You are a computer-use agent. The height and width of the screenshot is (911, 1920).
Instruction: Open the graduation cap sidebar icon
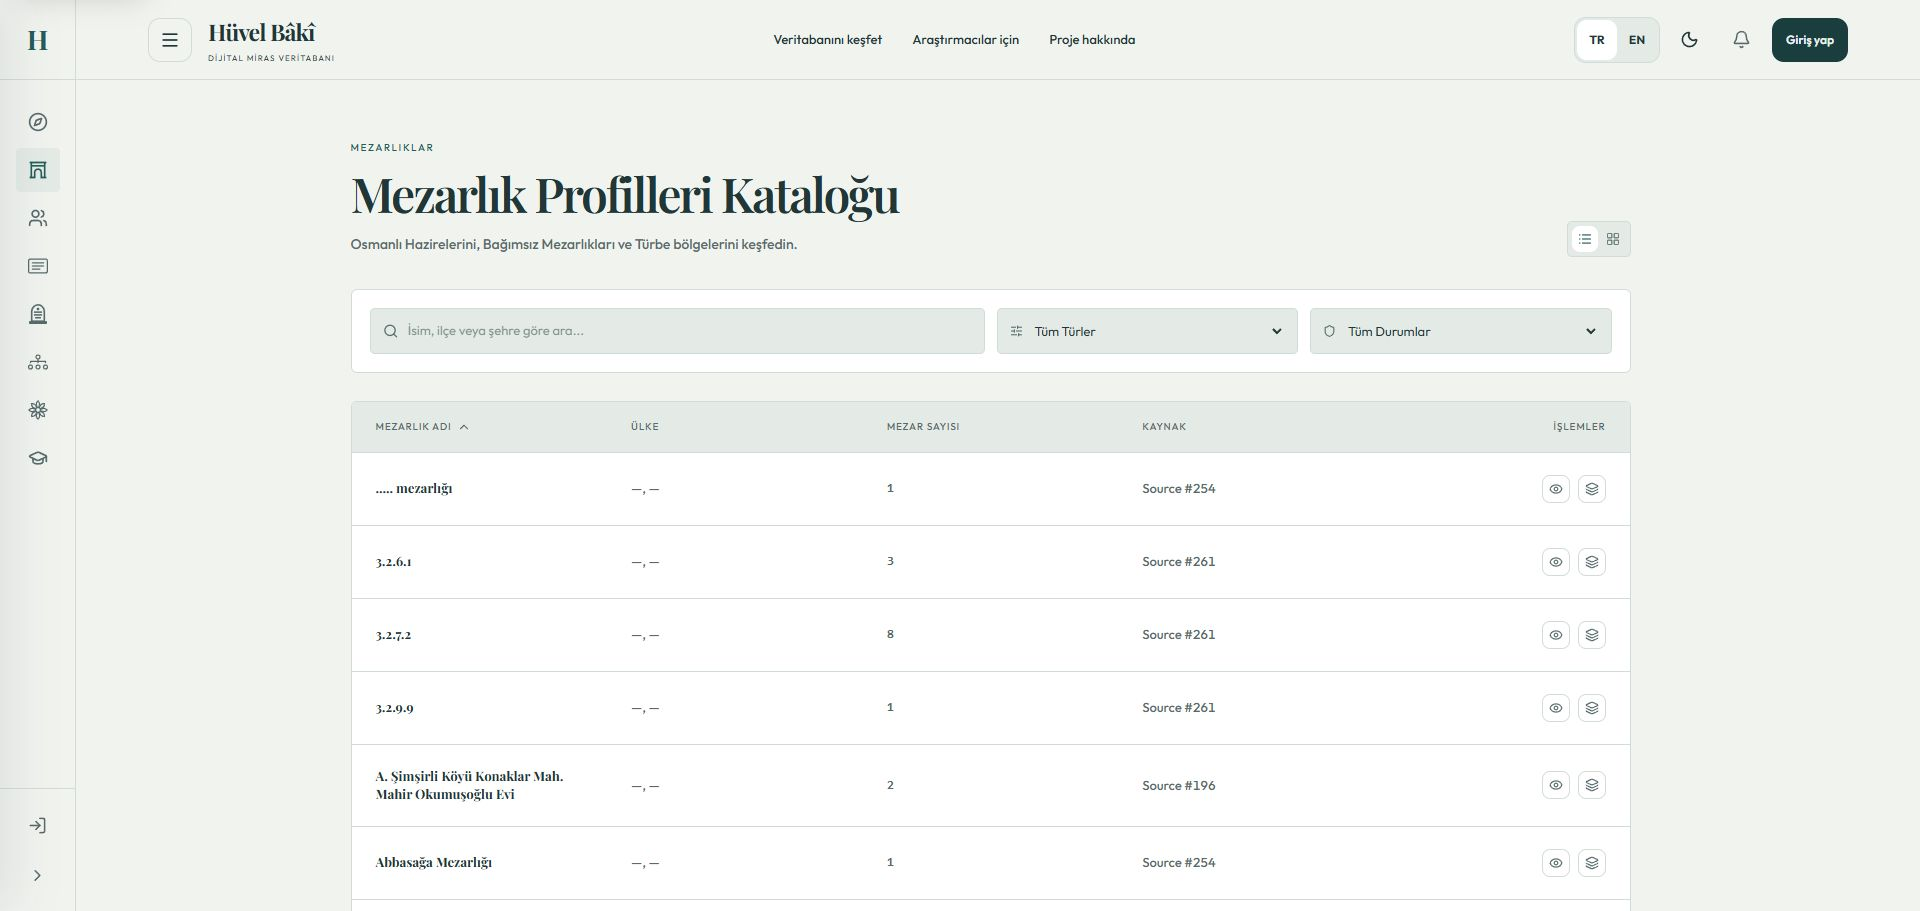[38, 458]
